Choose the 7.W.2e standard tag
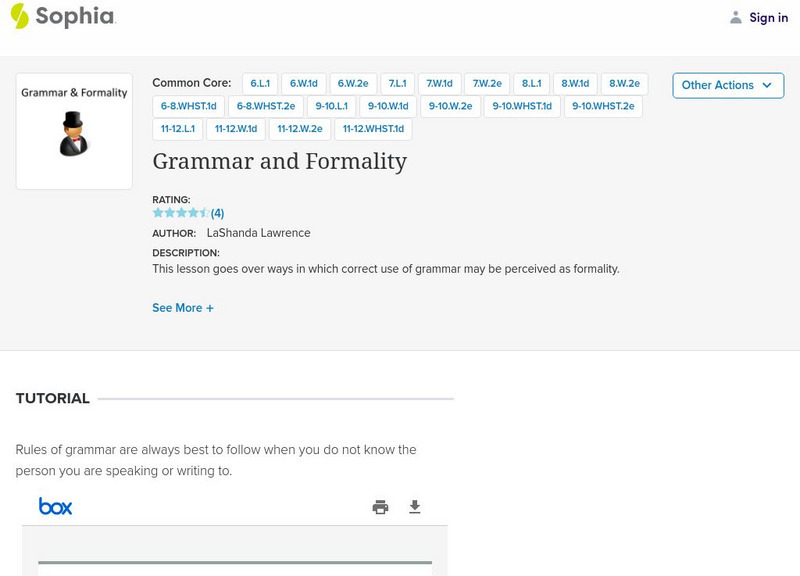Screen dimensions: 800x576 click(487, 84)
